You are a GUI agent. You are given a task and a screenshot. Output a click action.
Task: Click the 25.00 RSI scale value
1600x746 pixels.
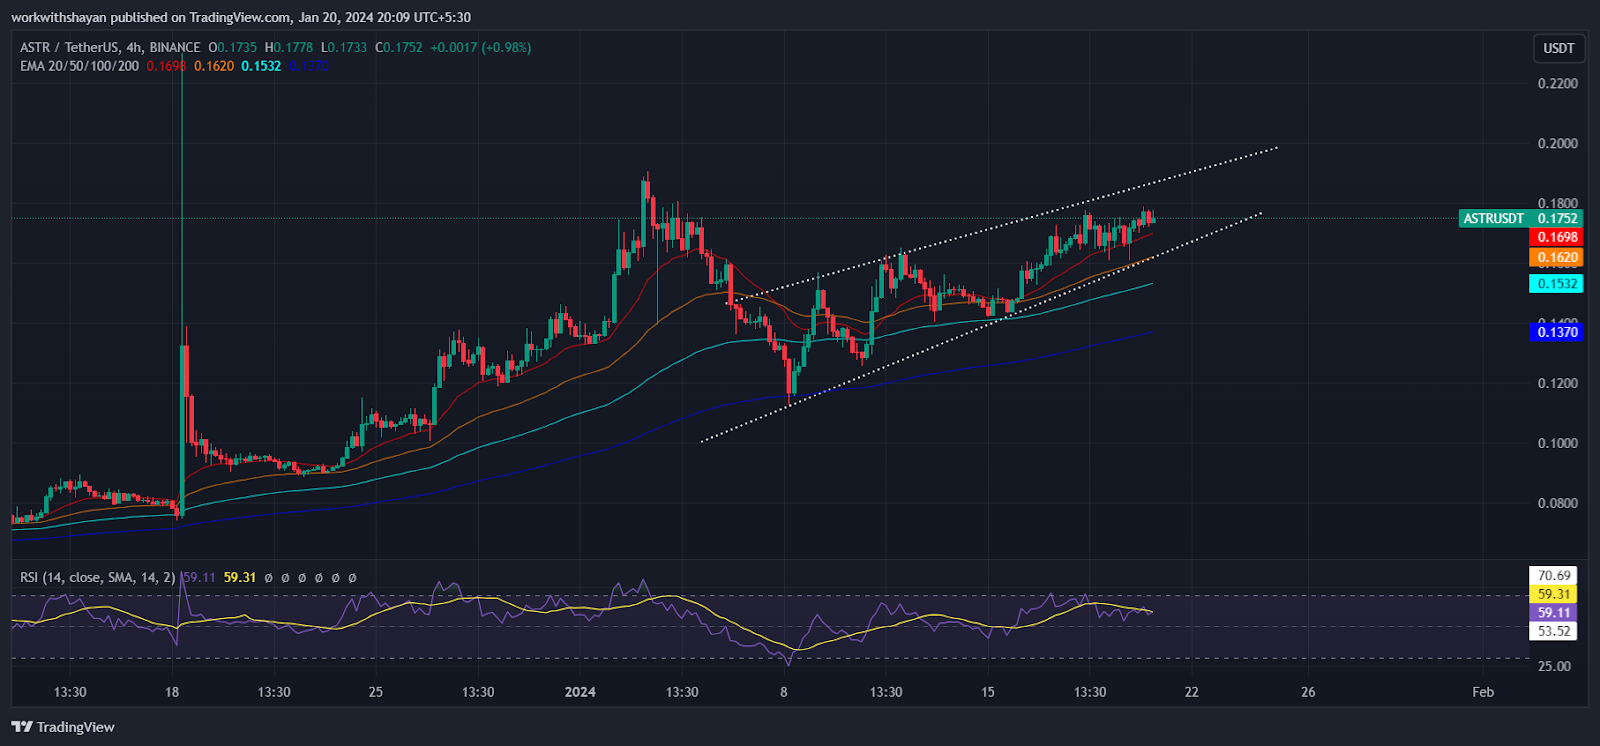tap(1554, 666)
